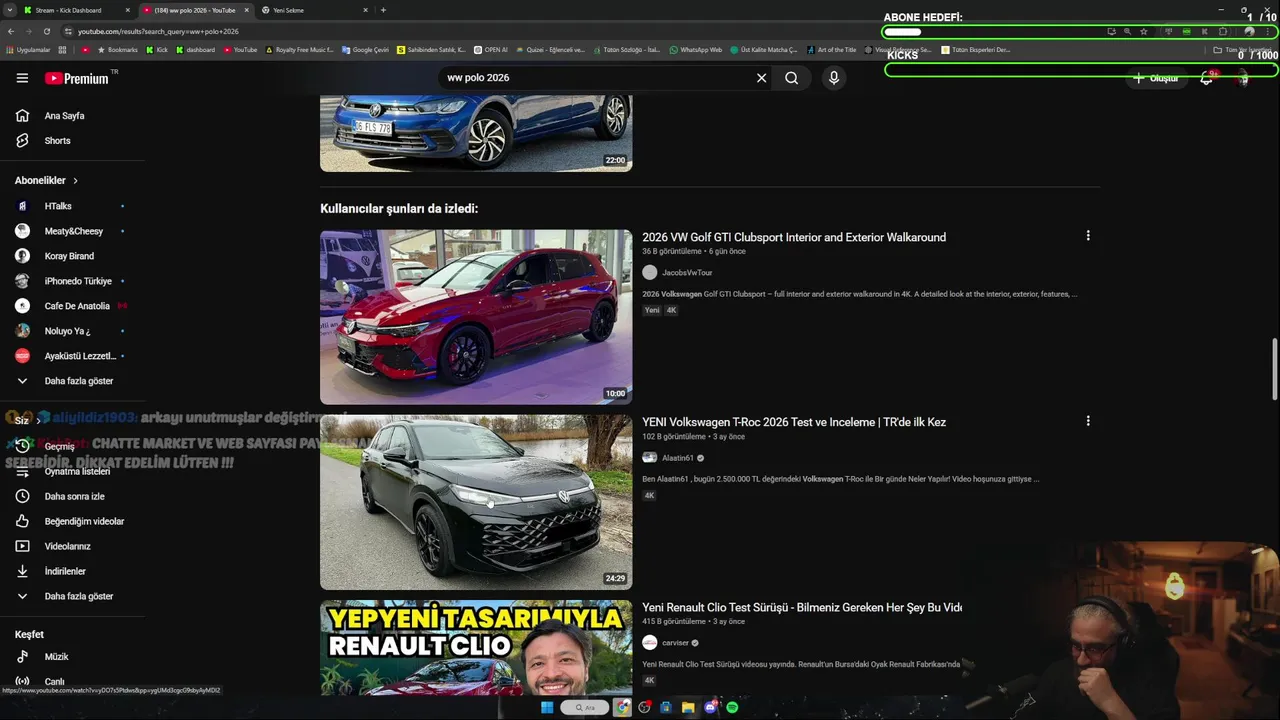Open the carwiser channel link
Screen dimensions: 1280x720
pos(675,643)
